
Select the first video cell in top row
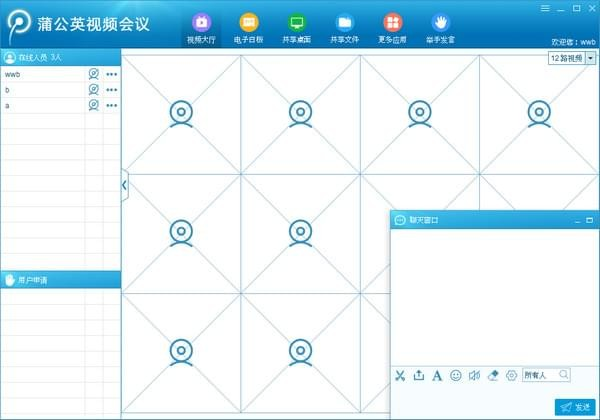181,114
